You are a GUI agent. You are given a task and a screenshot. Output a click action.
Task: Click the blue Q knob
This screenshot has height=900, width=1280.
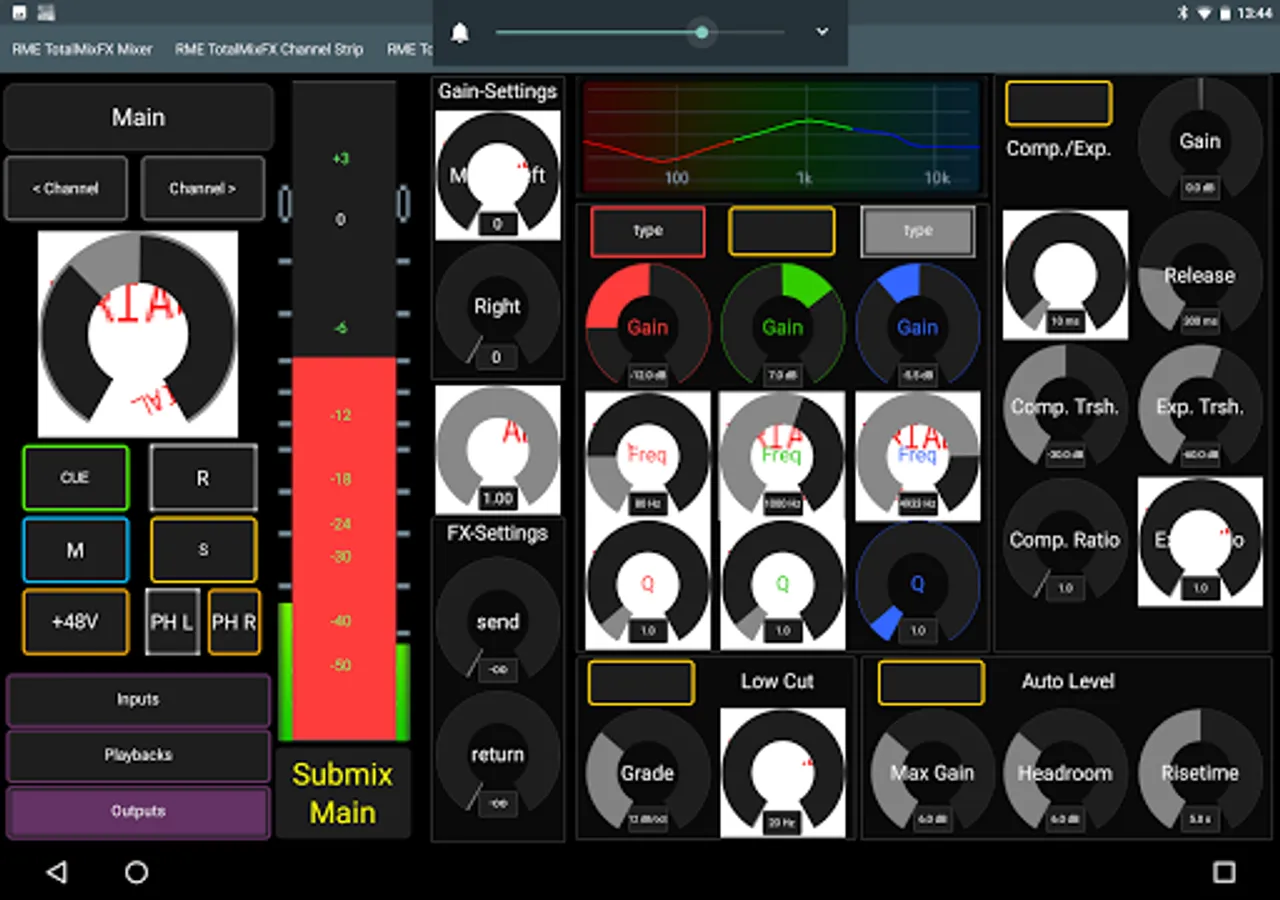coord(917,584)
